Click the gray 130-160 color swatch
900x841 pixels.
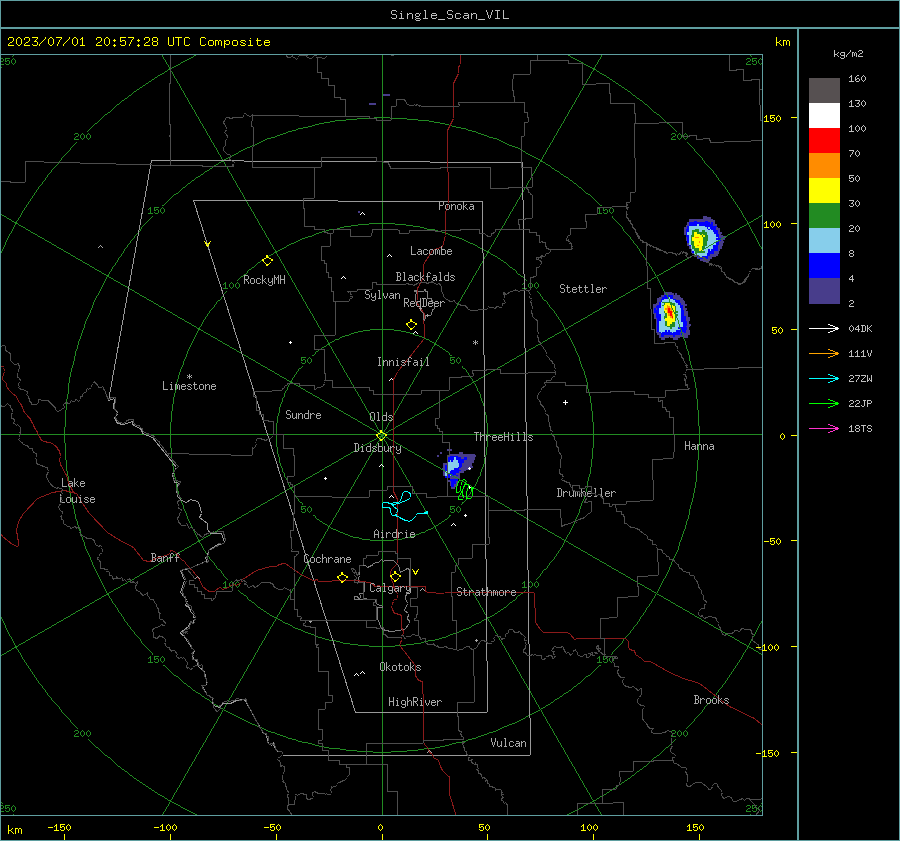[824, 91]
